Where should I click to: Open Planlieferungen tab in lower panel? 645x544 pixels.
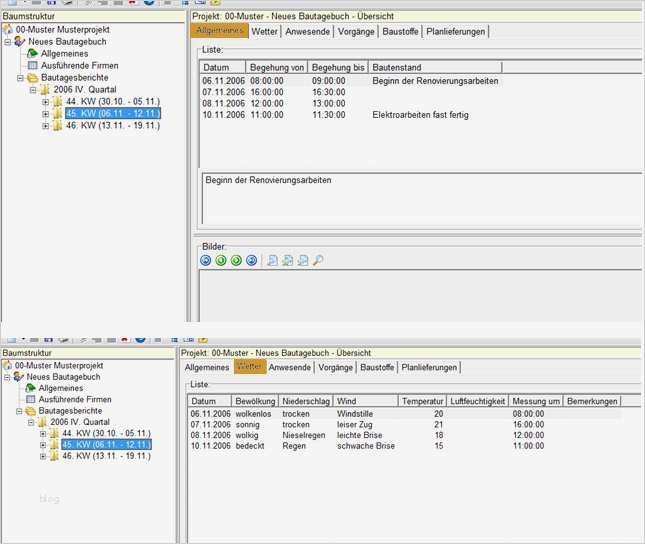pyautogui.click(x=429, y=367)
